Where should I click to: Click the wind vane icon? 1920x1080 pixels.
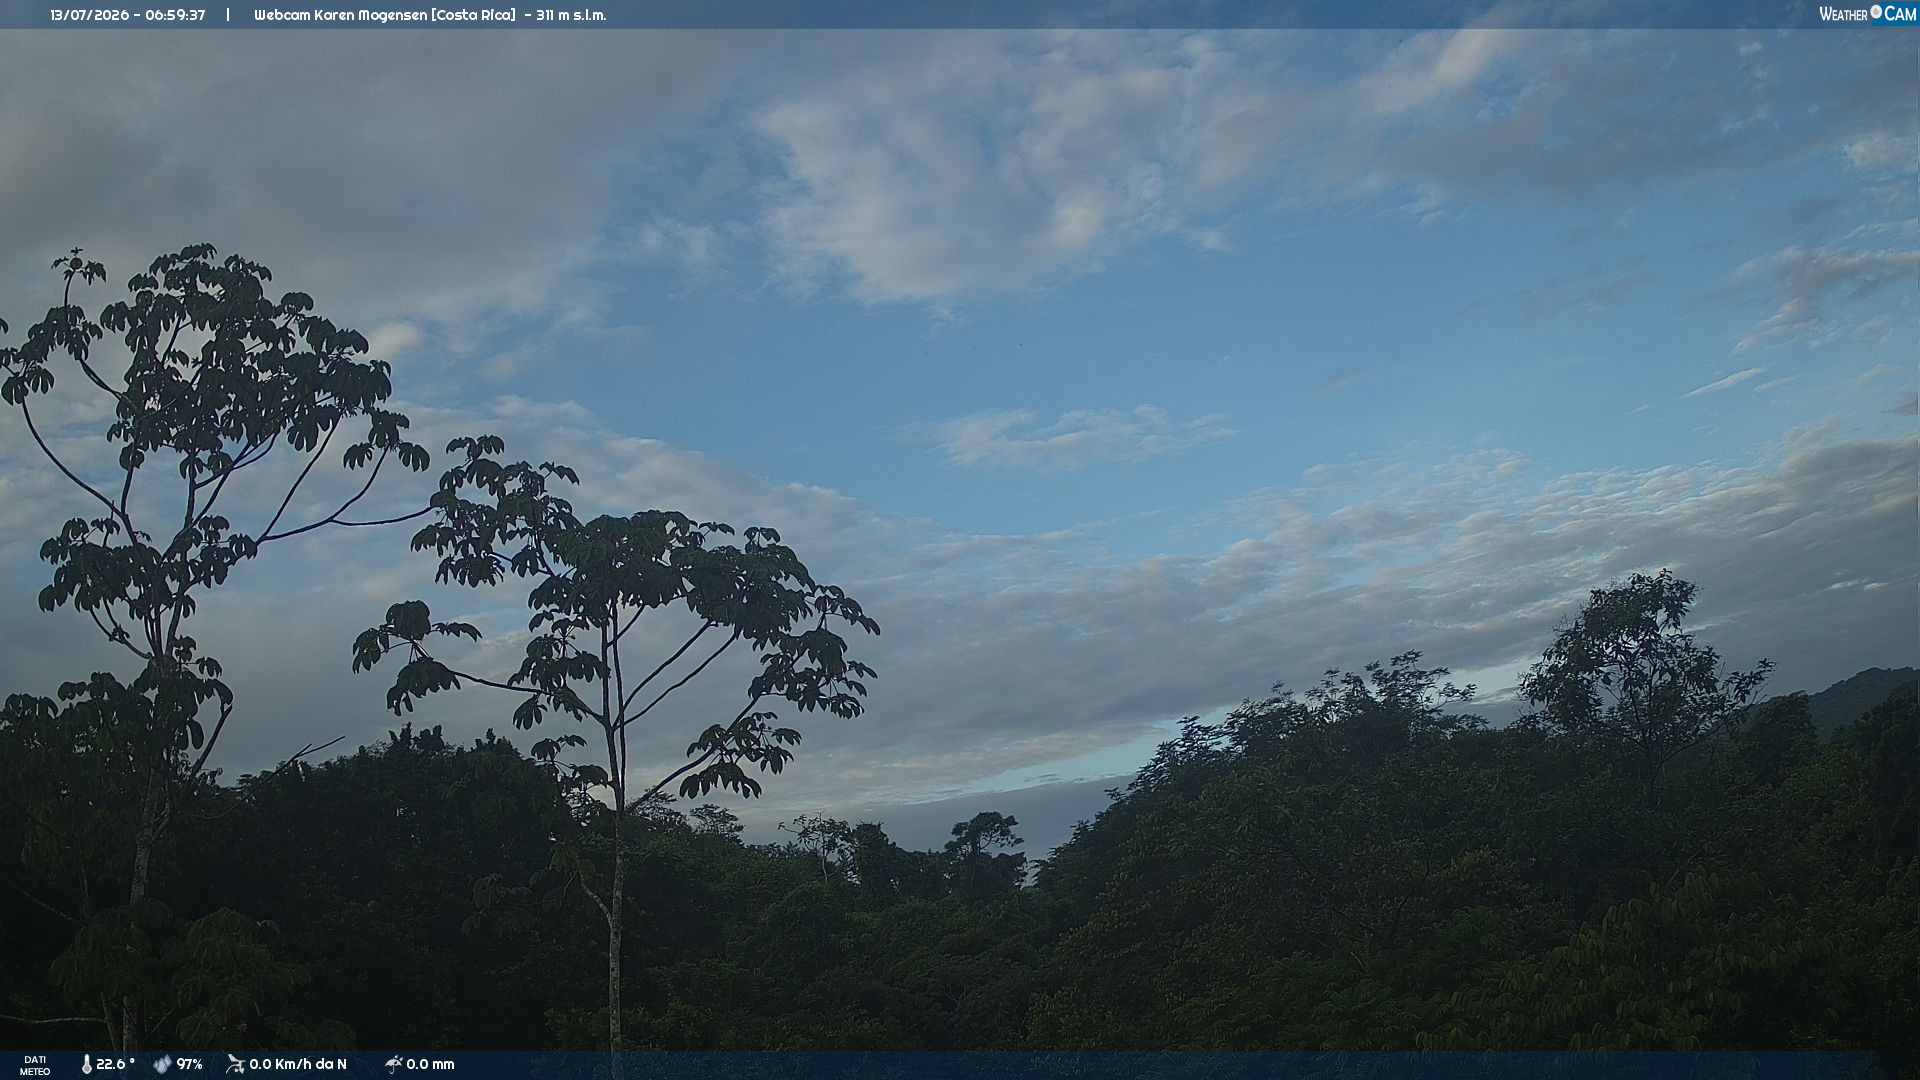click(235, 1064)
